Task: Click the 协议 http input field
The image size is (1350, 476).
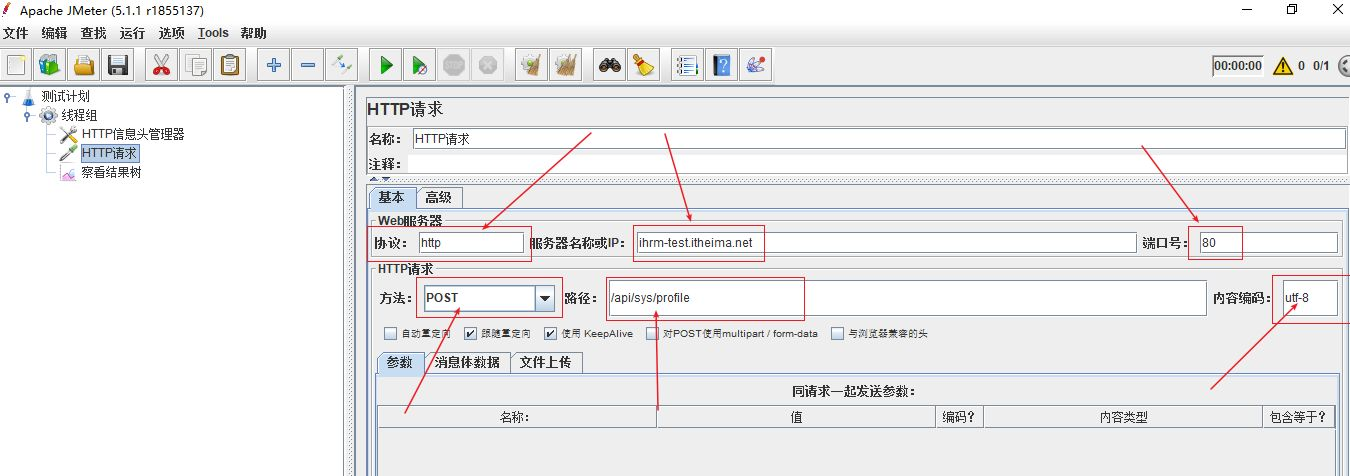Action: pos(471,242)
